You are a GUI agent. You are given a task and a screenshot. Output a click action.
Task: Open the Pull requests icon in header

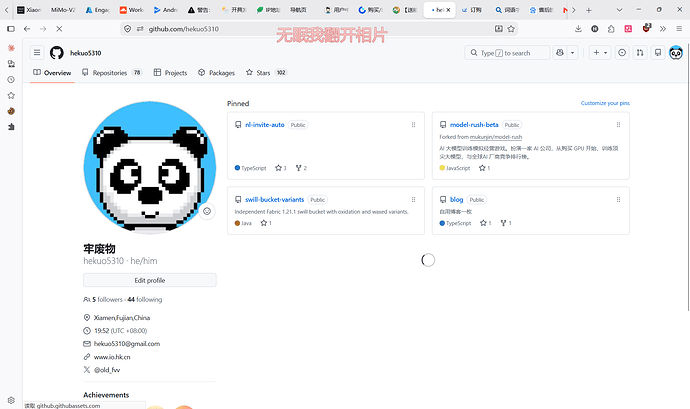640,53
